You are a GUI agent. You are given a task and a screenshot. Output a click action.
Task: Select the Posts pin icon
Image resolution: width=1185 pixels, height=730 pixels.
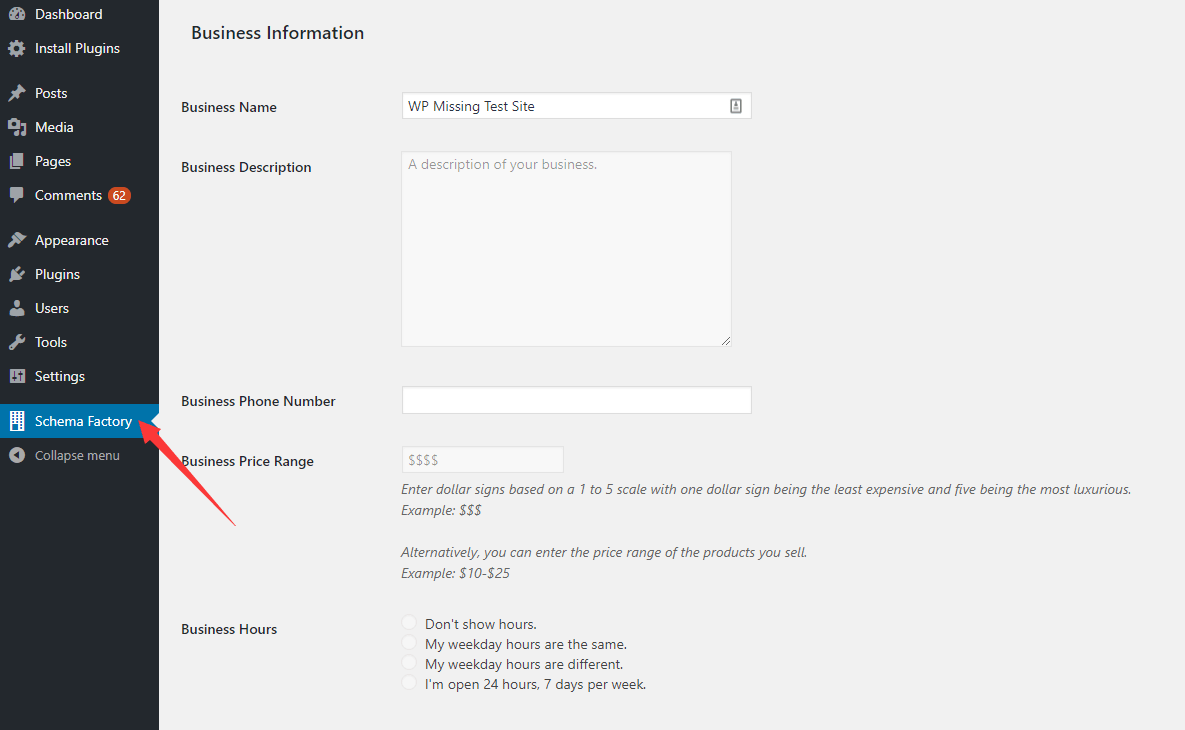[x=16, y=92]
